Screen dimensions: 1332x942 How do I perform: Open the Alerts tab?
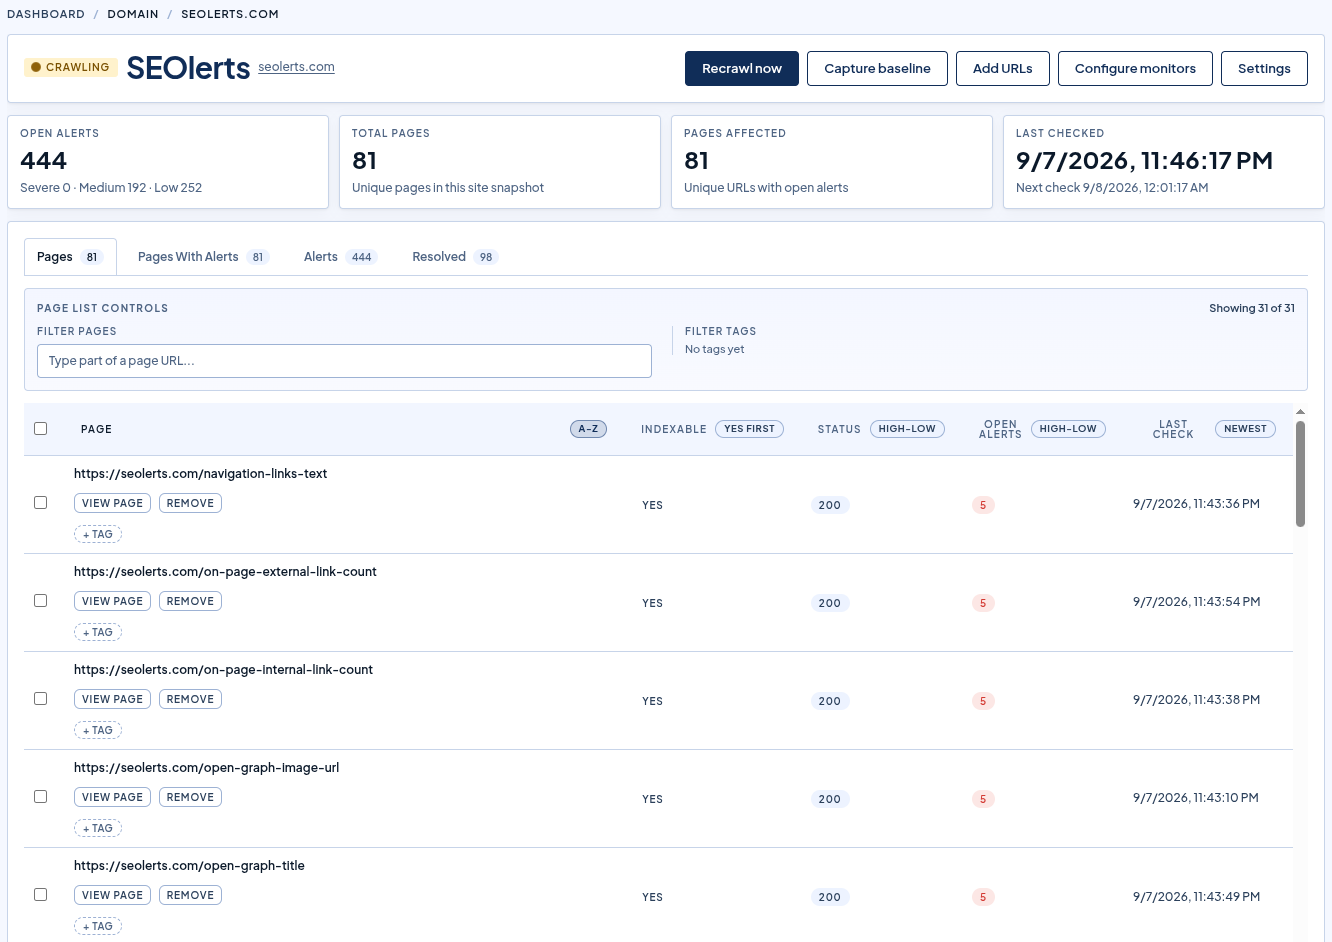point(339,257)
